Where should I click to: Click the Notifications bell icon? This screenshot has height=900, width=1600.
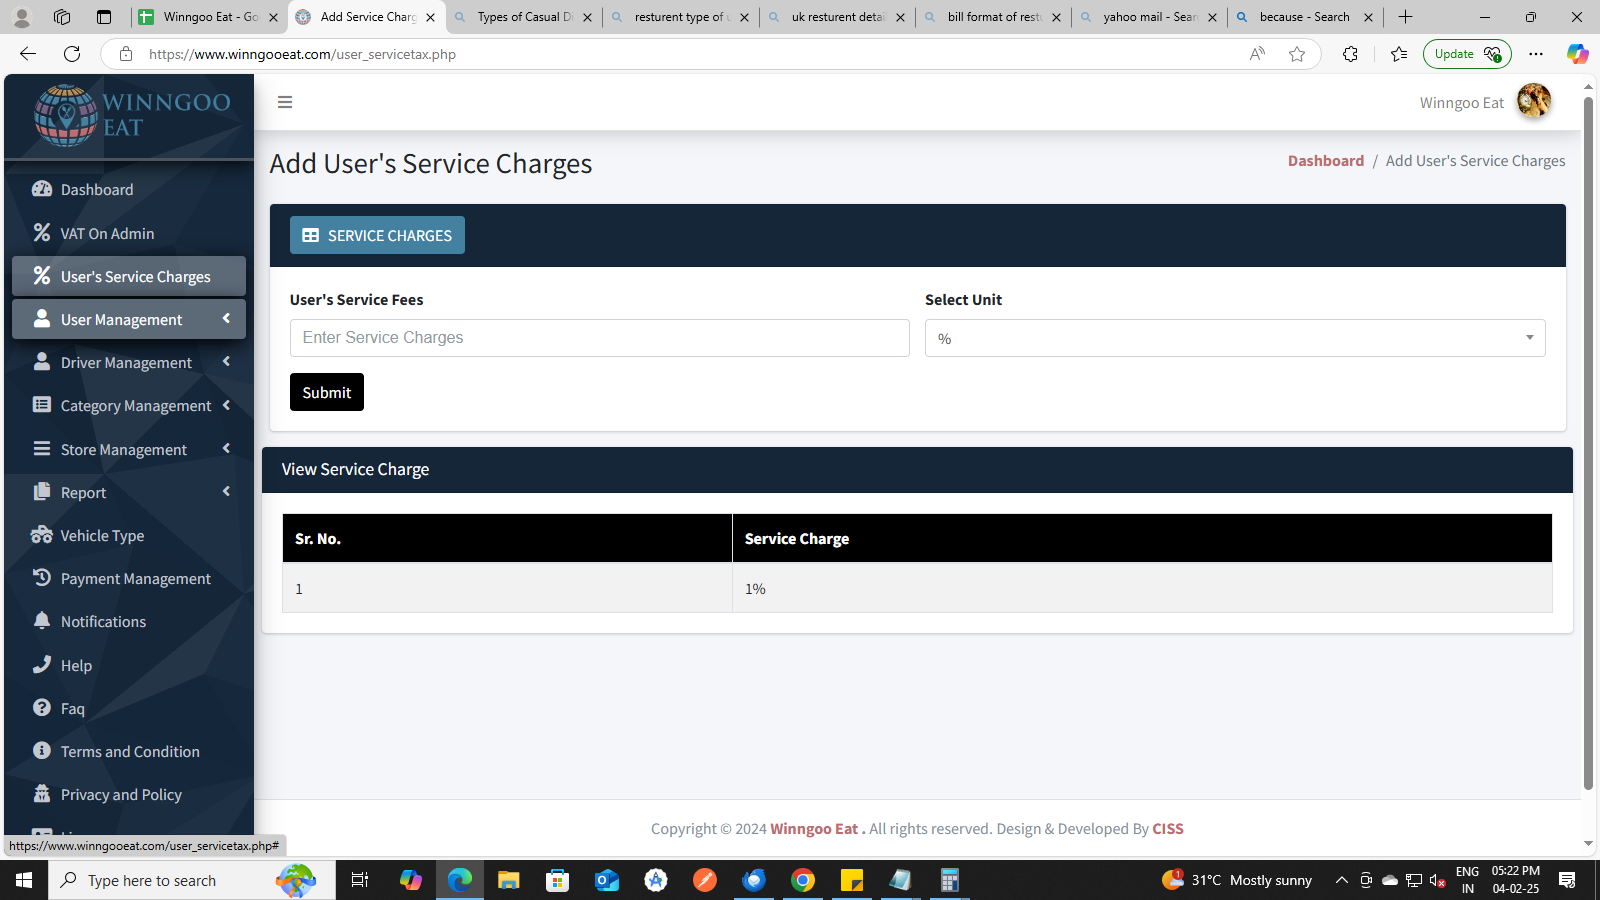coord(42,621)
